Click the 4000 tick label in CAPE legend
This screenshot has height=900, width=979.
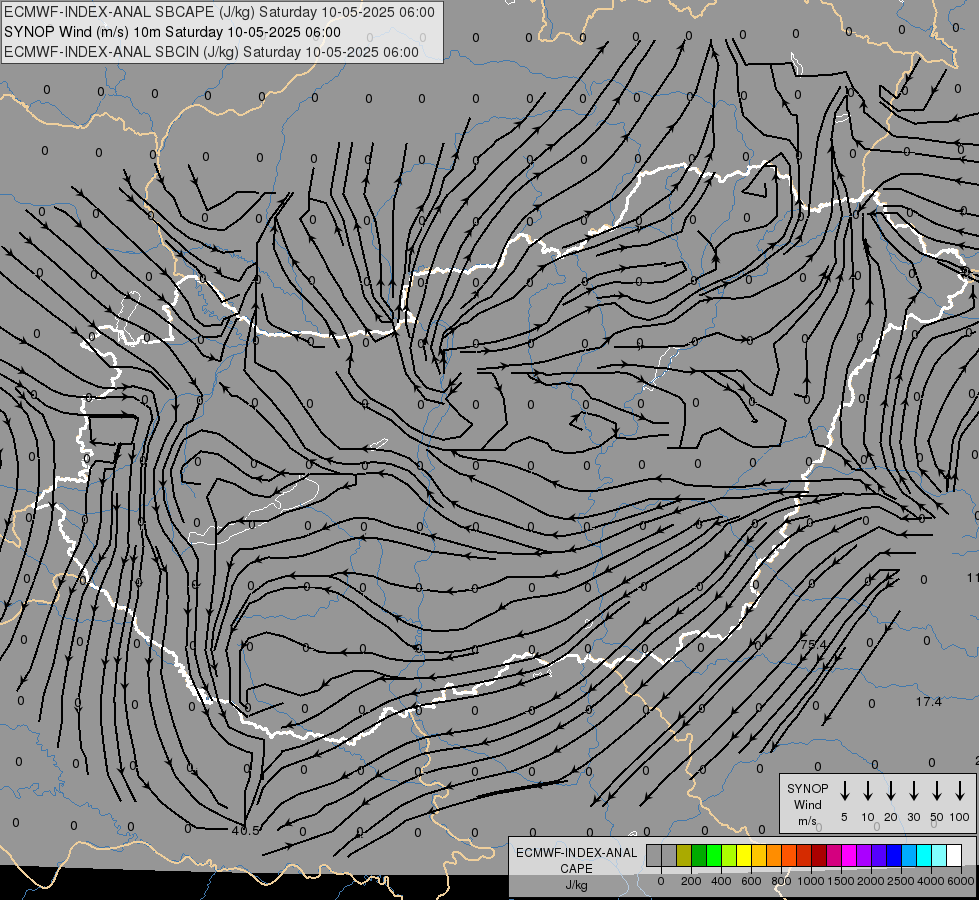931,881
